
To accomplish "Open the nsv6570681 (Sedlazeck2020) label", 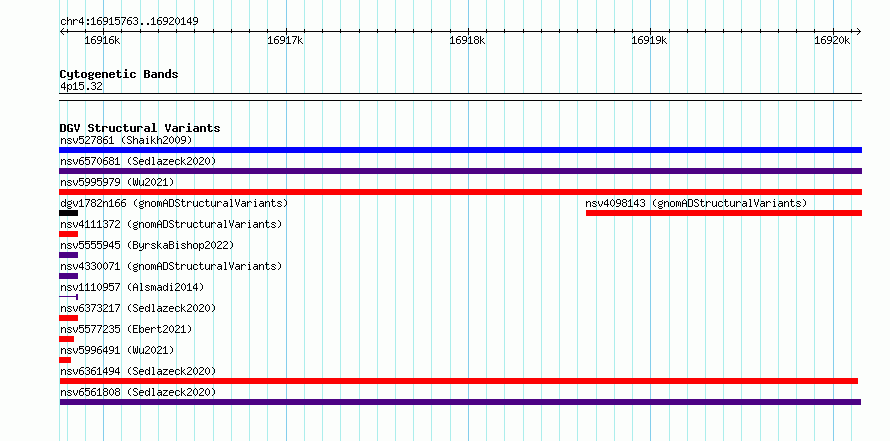I will click(x=138, y=161).
